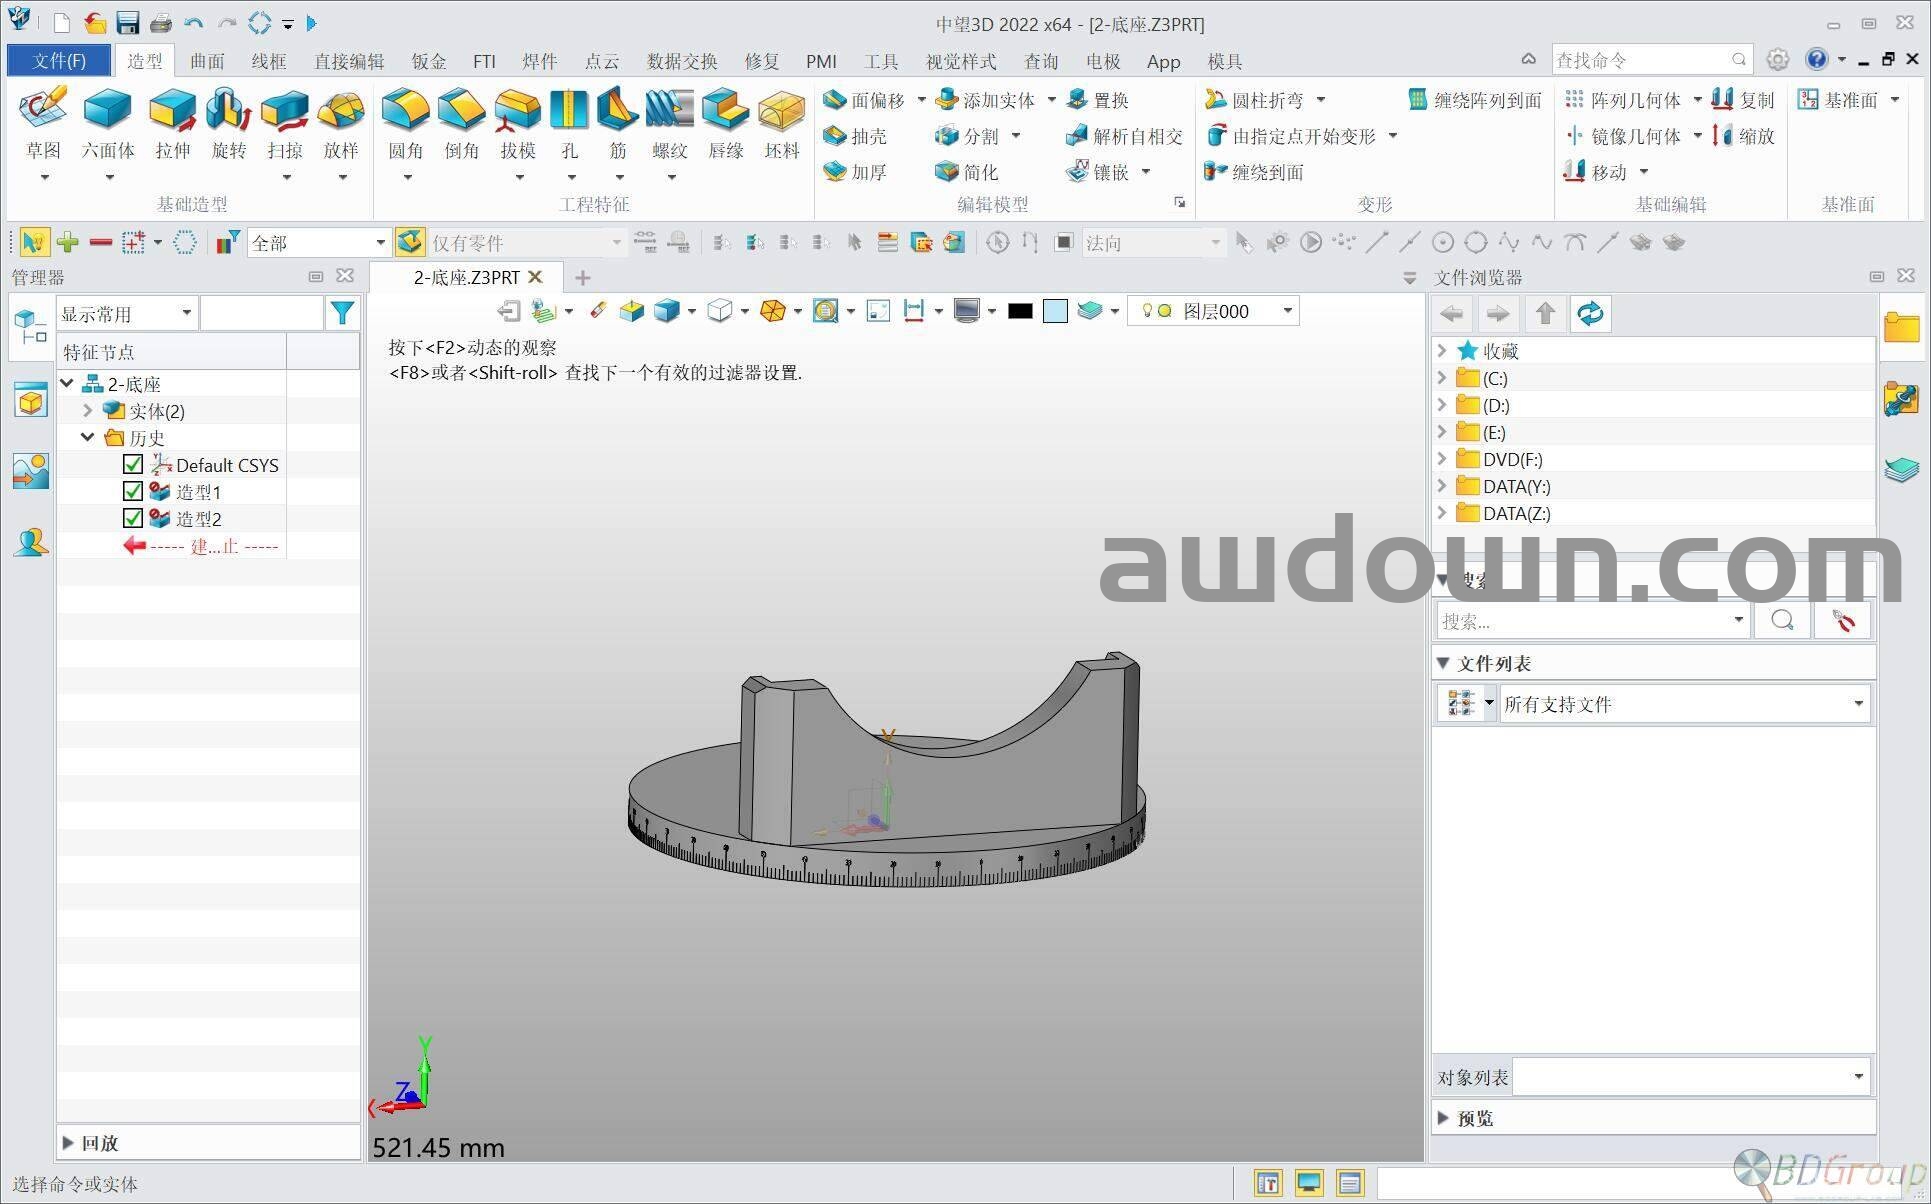Toggle the 造型2 feature checkbox
Viewport: 1931px width, 1204px height.
tap(132, 518)
